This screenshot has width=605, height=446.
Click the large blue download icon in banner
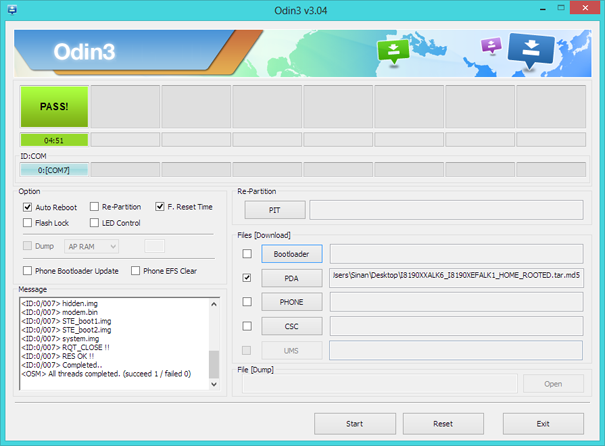click(531, 50)
